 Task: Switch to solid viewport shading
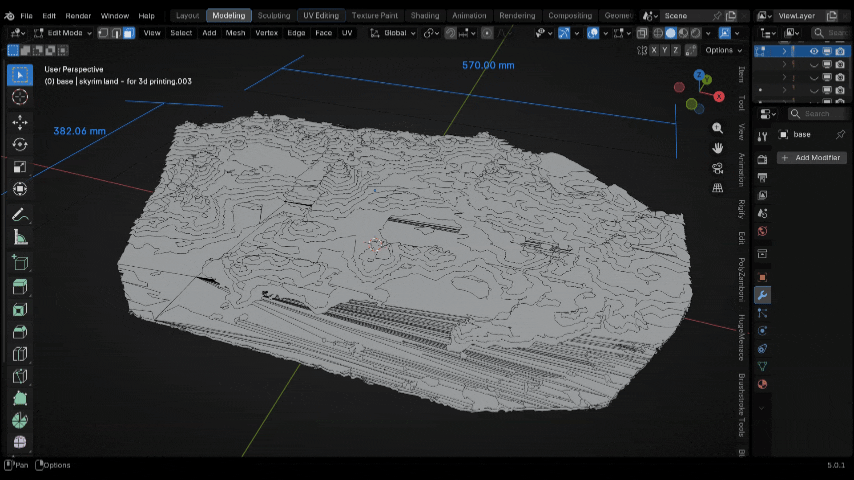[670, 33]
